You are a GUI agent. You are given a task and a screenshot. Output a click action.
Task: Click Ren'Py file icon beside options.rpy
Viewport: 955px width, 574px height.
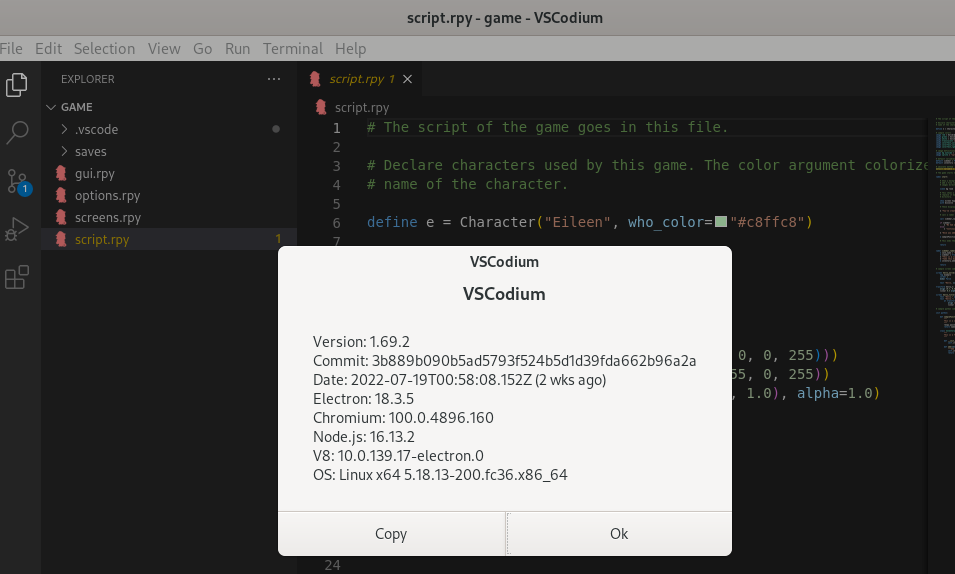(61, 196)
